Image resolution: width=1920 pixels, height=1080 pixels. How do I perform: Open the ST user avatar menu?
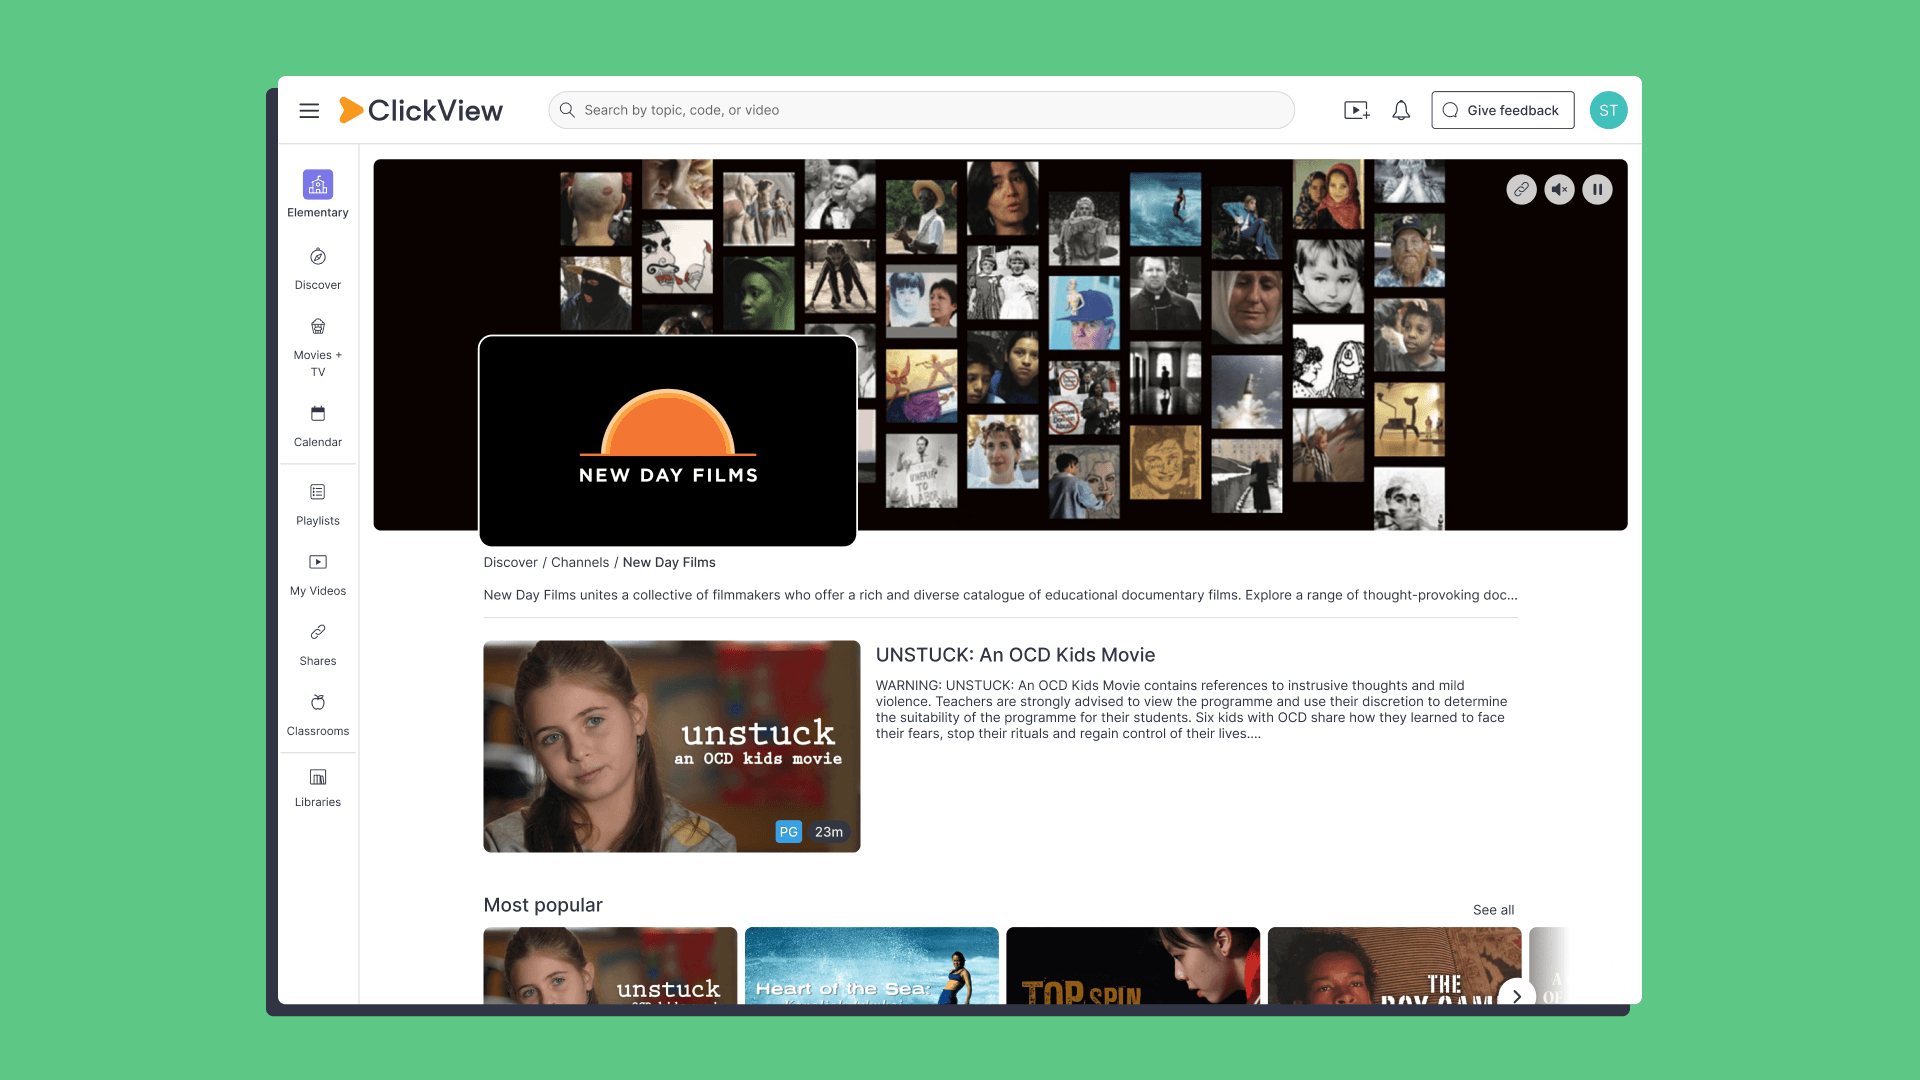point(1608,110)
